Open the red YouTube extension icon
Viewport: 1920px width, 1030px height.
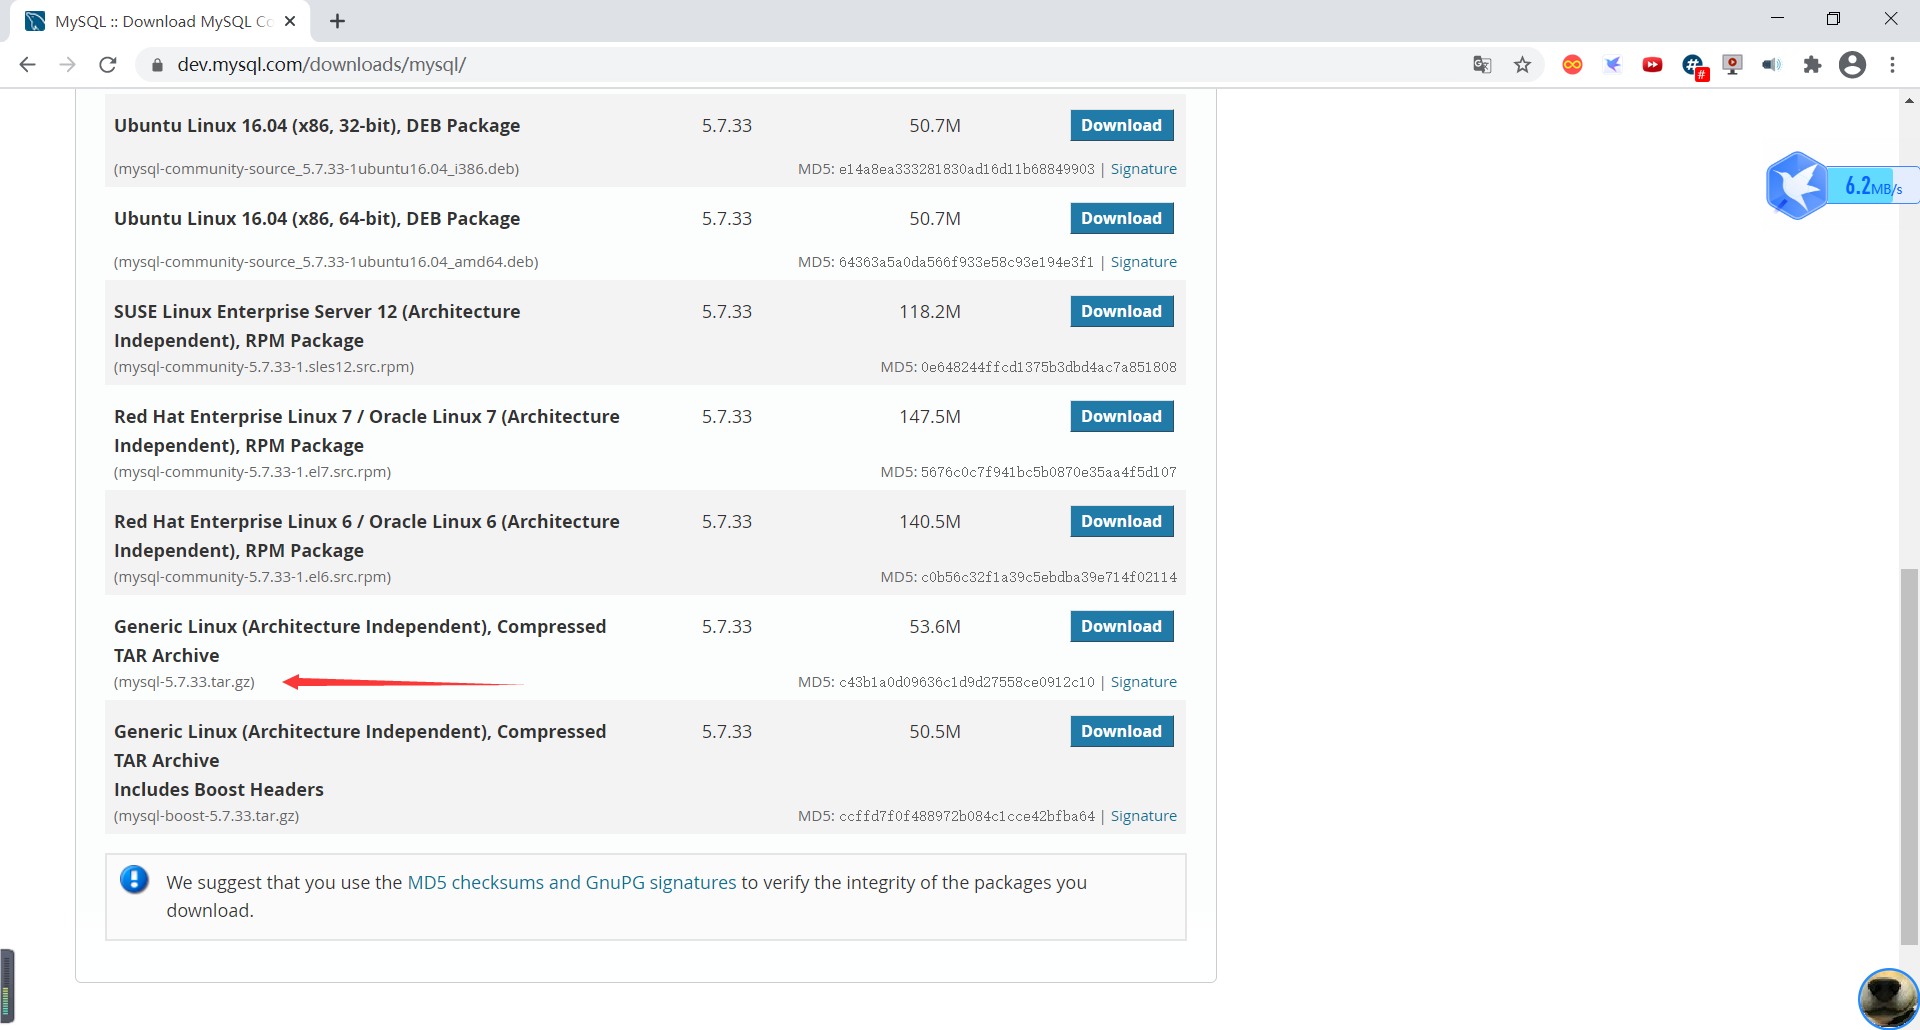click(x=1652, y=65)
